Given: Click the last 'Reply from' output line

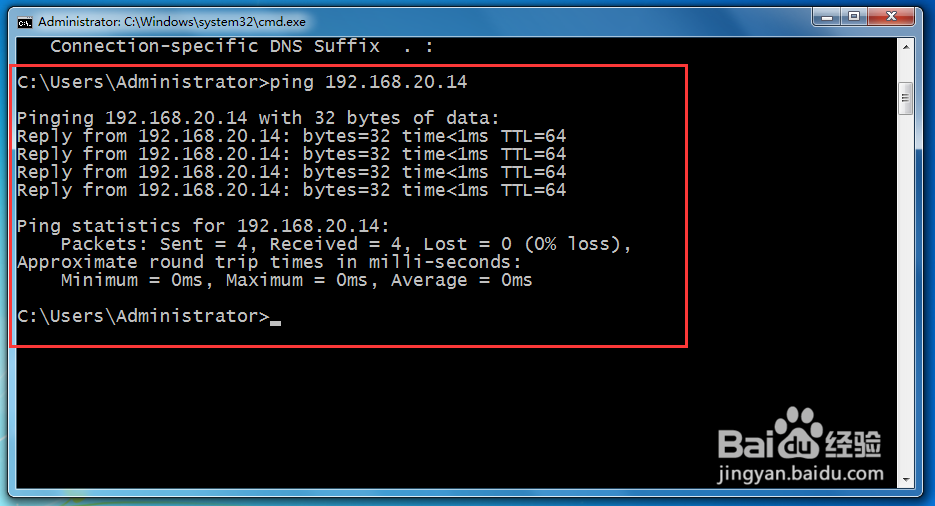Looking at the screenshot, I should (291, 190).
